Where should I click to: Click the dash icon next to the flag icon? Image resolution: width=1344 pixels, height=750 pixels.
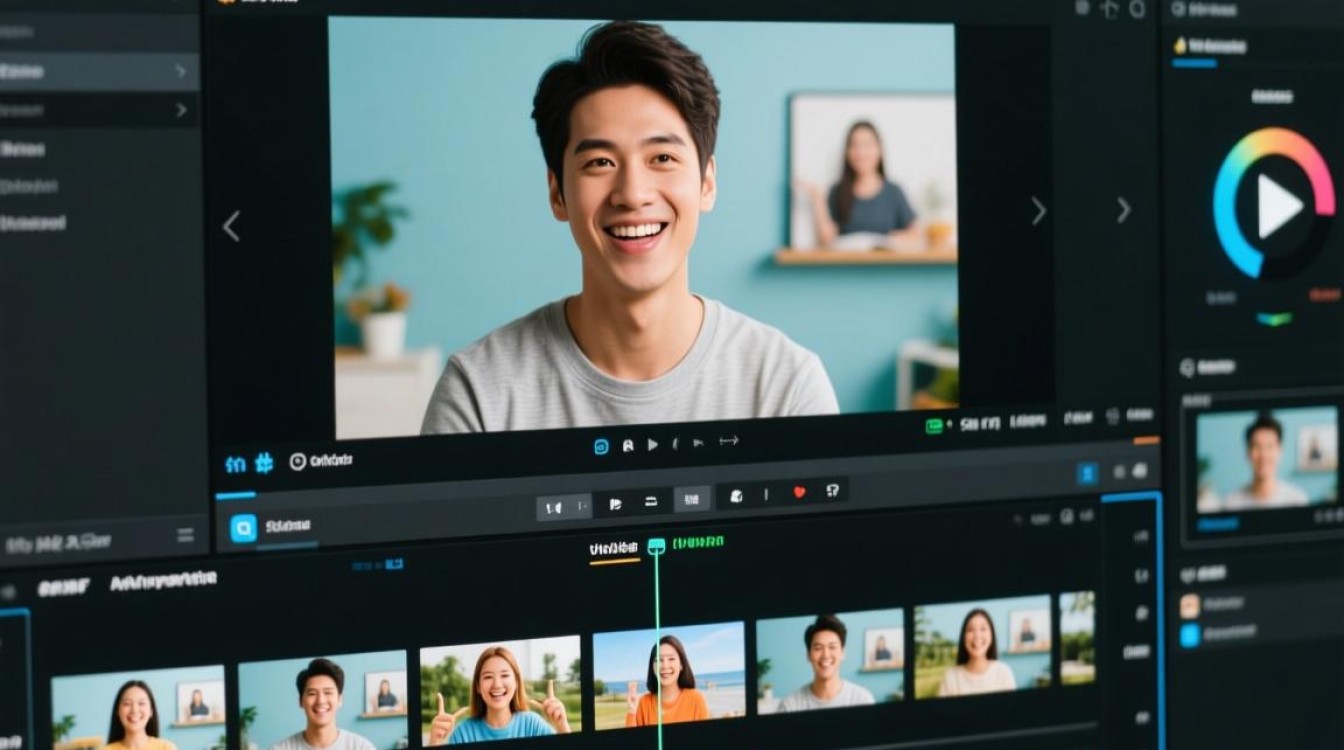click(x=651, y=502)
